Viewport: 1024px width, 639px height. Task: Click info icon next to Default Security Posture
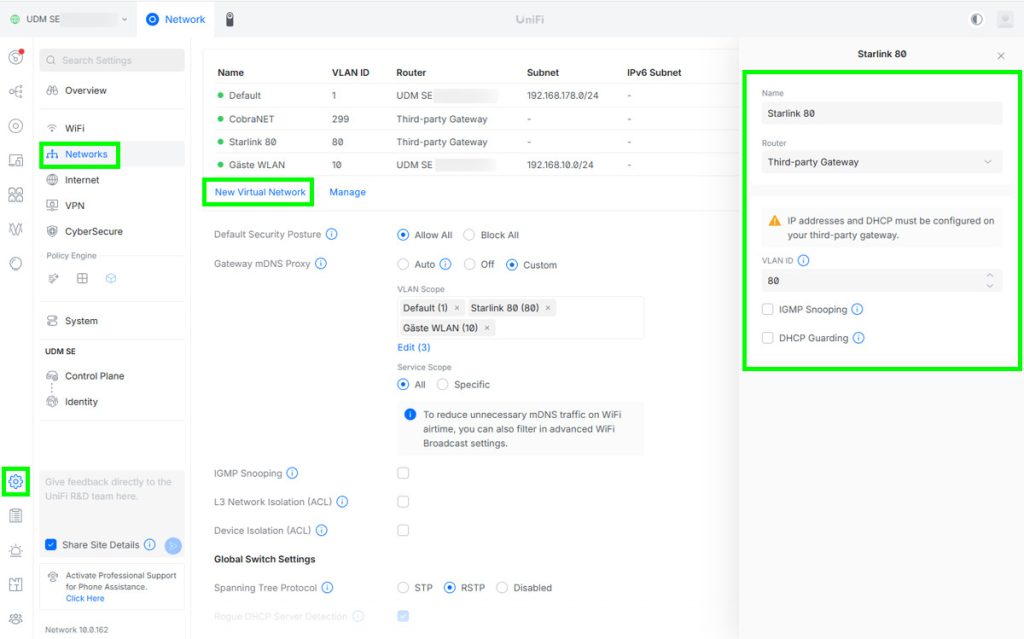coord(331,235)
